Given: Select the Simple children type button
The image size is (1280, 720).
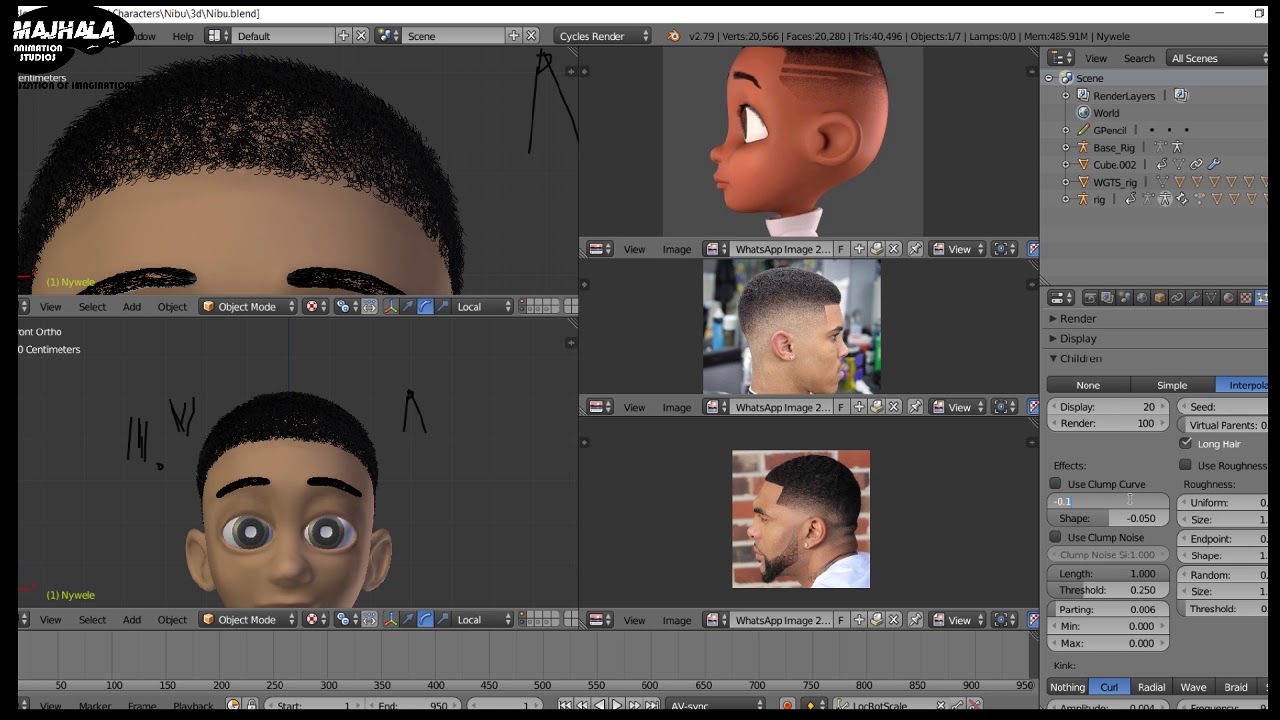Looking at the screenshot, I should point(1172,385).
